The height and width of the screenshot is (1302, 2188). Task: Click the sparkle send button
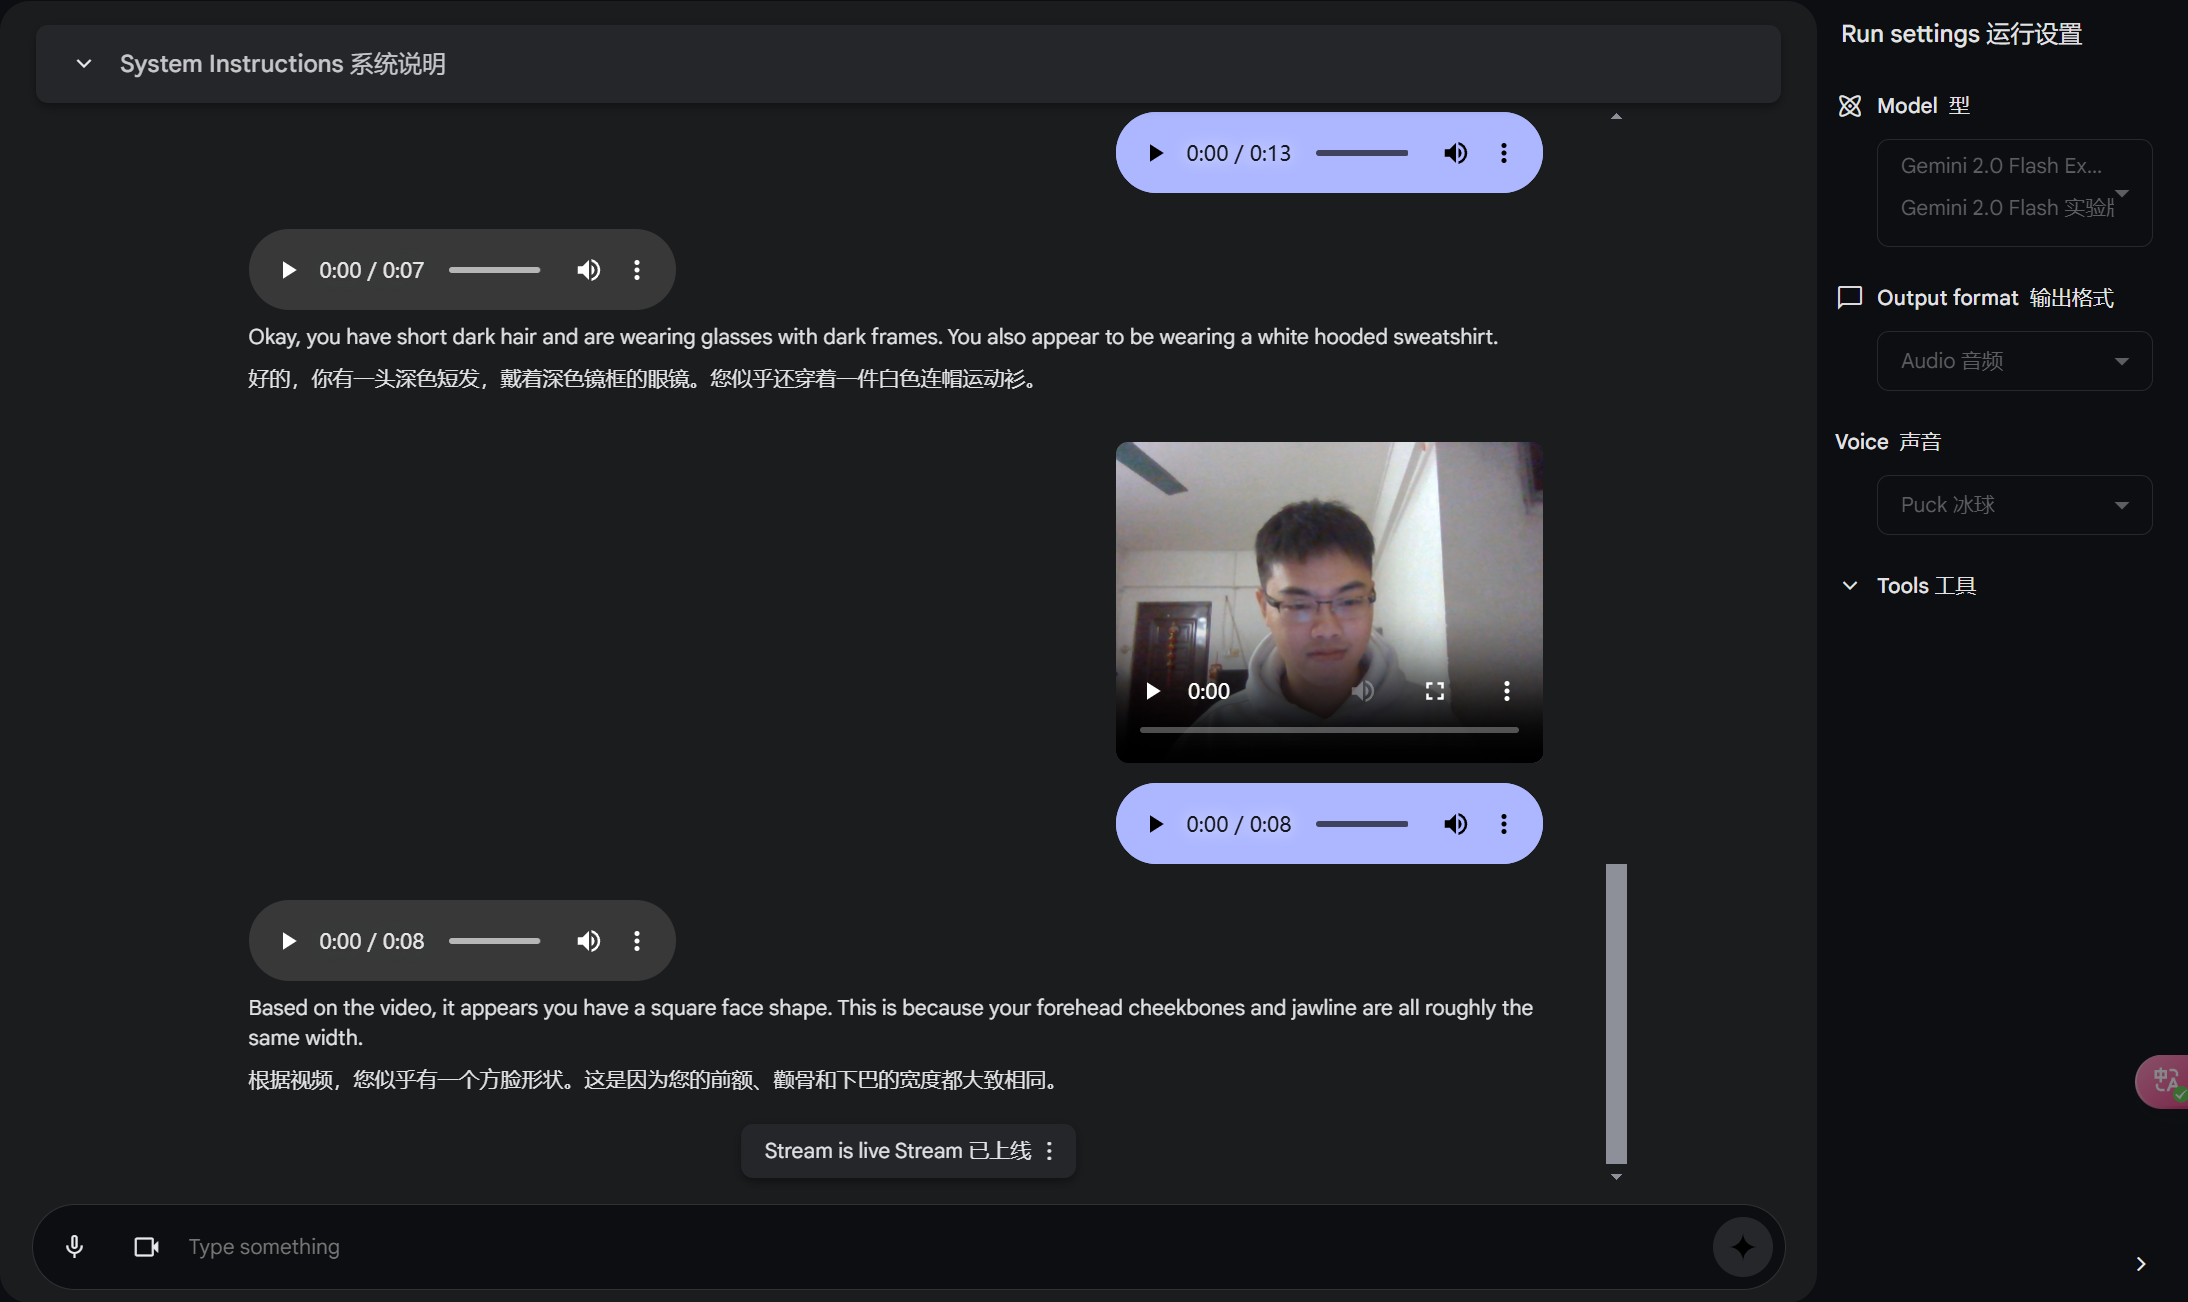point(1742,1246)
